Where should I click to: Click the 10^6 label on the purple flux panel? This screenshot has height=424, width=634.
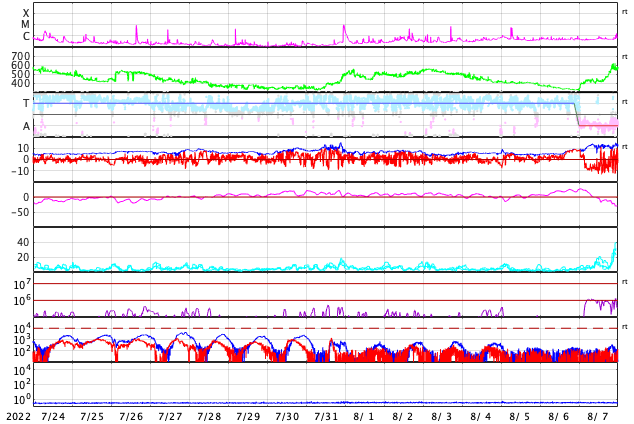click(x=21, y=299)
